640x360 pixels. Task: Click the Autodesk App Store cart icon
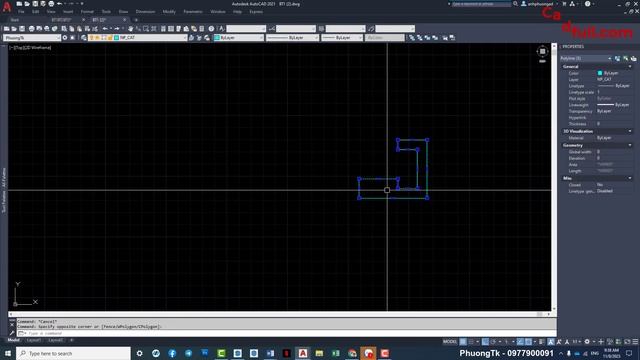pyautogui.click(x=564, y=4)
